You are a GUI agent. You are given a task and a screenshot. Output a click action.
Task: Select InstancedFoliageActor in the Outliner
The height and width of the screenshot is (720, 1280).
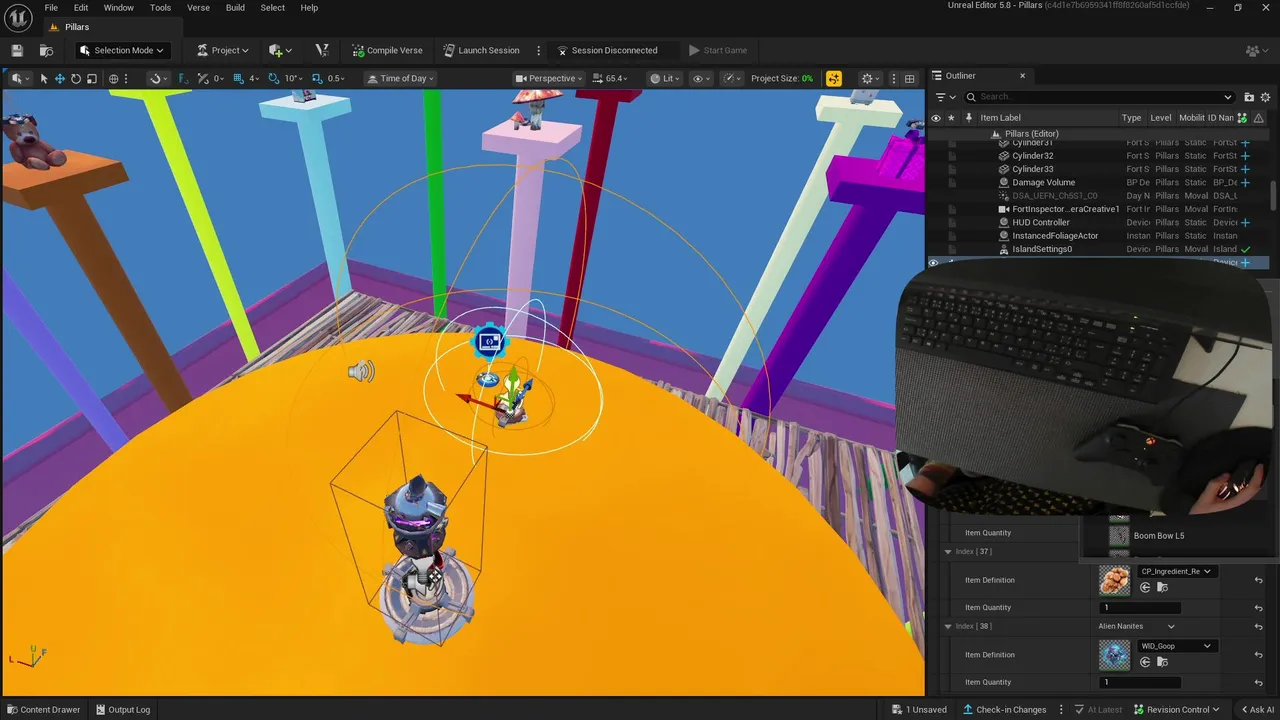1055,236
